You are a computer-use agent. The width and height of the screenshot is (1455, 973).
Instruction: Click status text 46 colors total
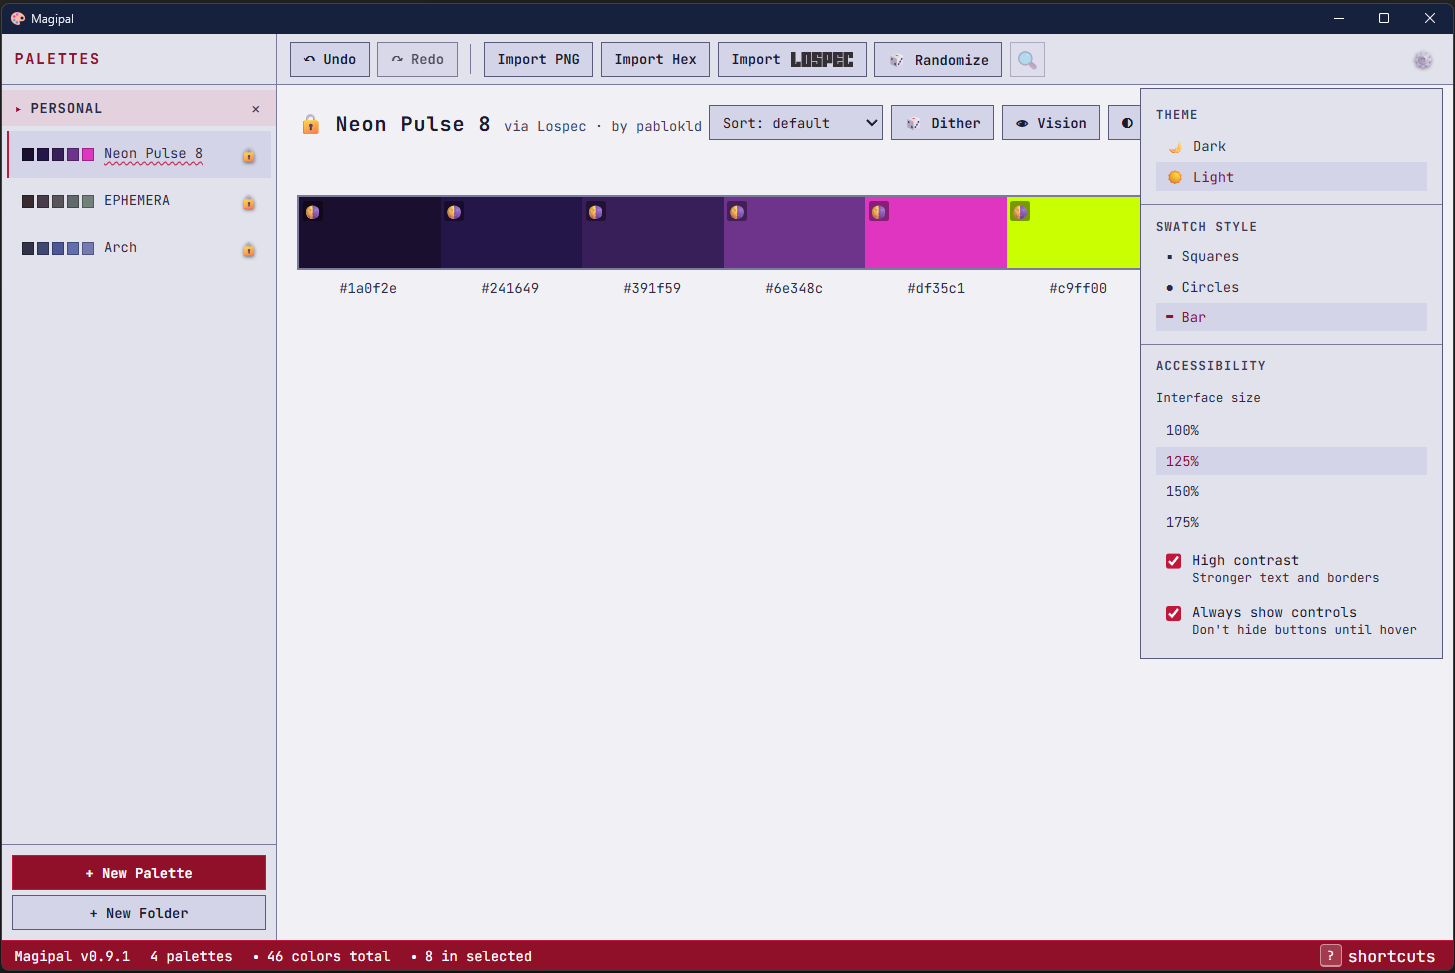click(329, 956)
